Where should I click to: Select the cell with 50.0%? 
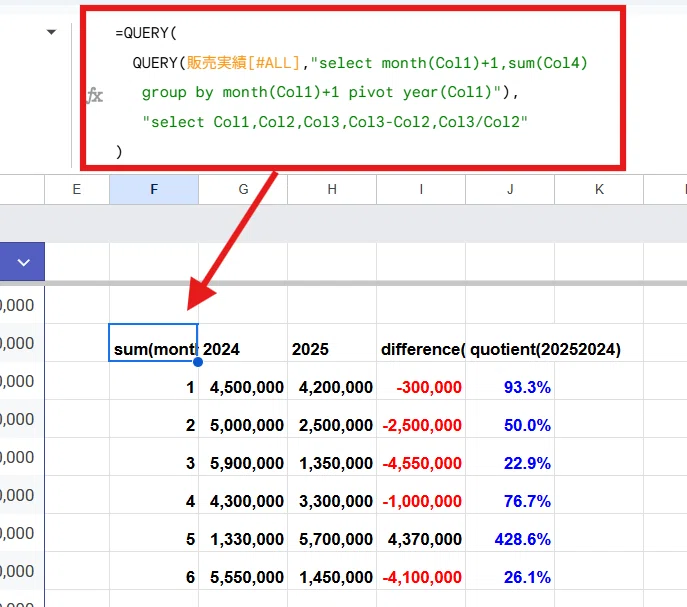[x=510, y=419]
